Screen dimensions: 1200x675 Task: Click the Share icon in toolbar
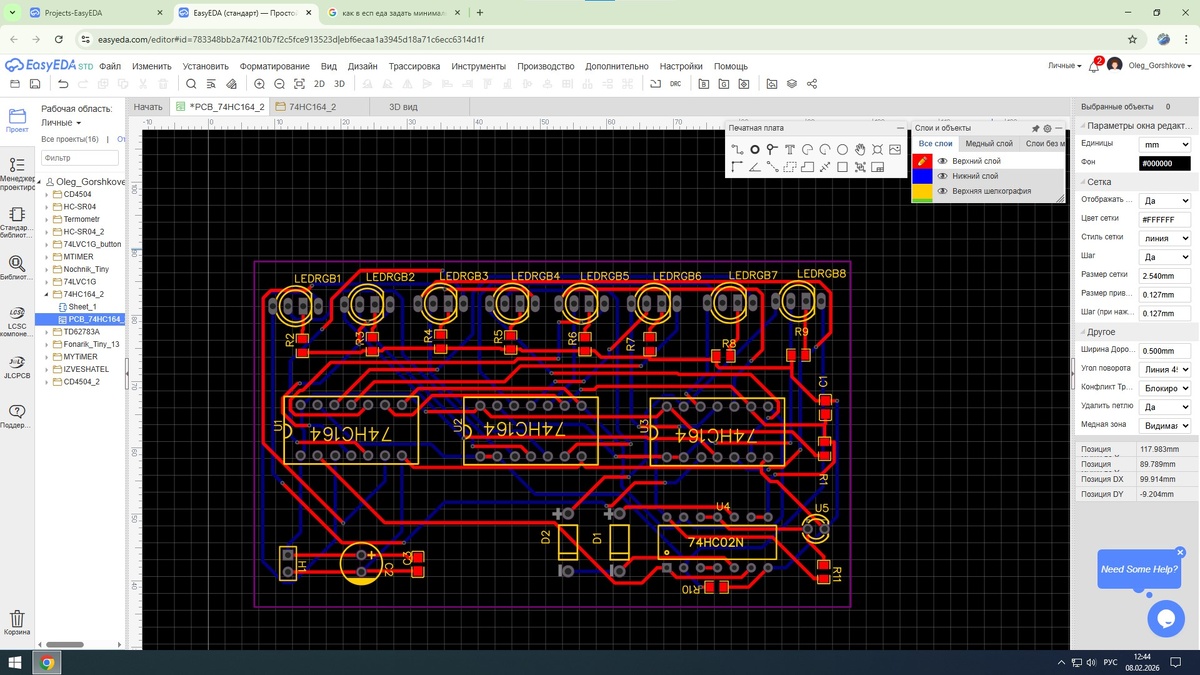[x=812, y=84]
